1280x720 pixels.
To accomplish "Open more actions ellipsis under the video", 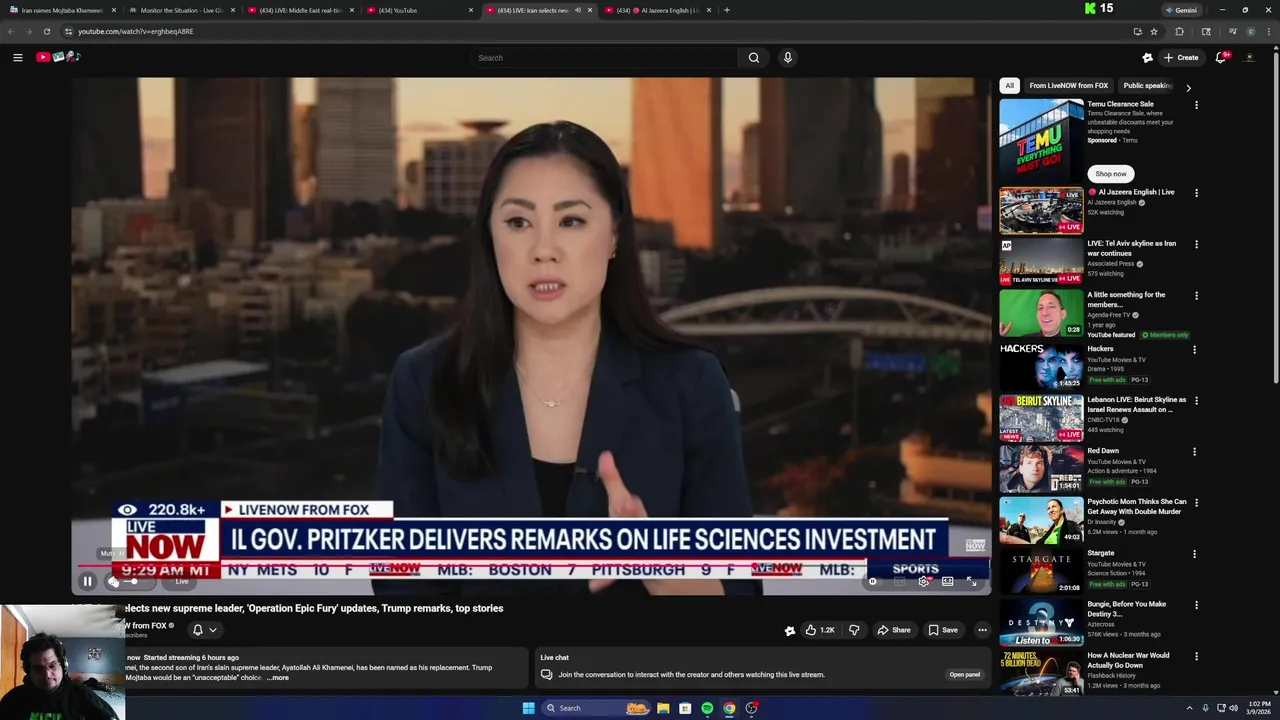I will click(x=982, y=630).
